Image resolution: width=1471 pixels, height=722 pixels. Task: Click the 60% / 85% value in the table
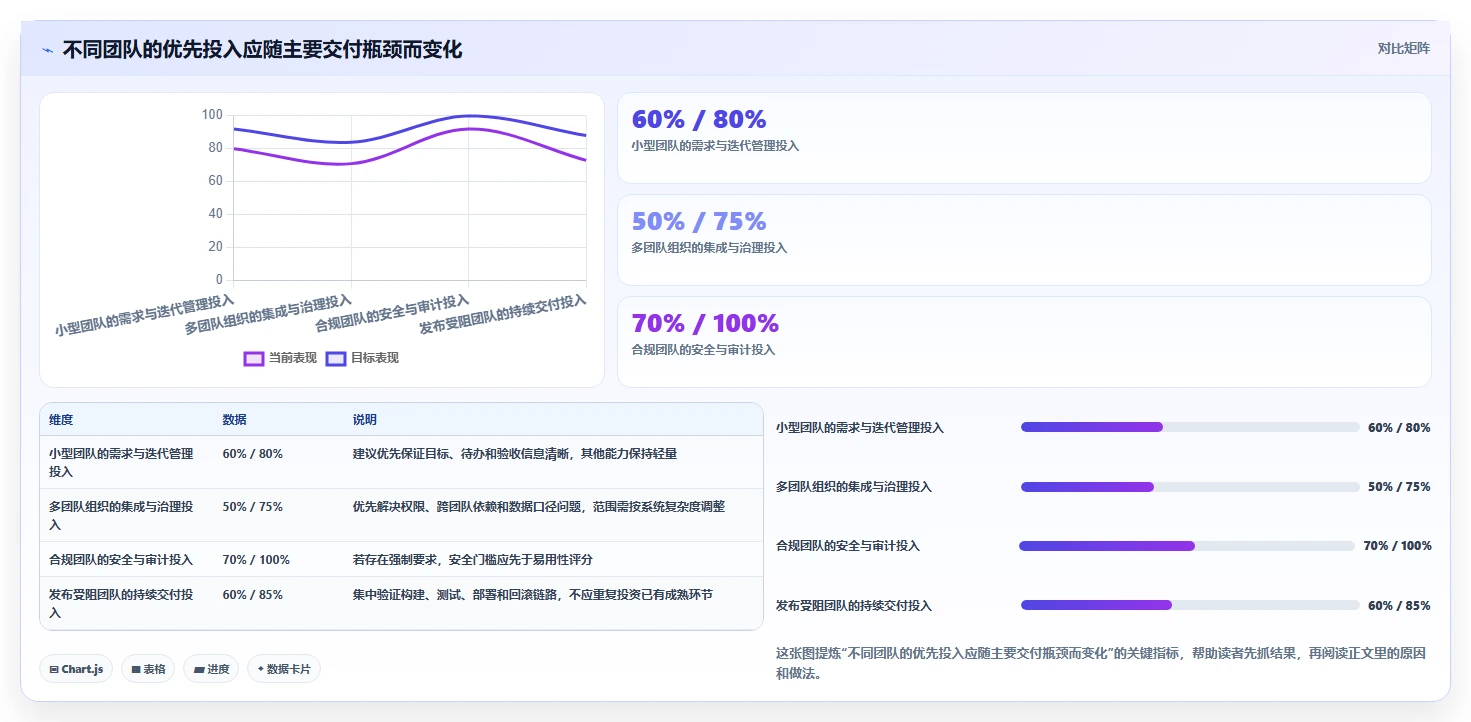point(253,595)
